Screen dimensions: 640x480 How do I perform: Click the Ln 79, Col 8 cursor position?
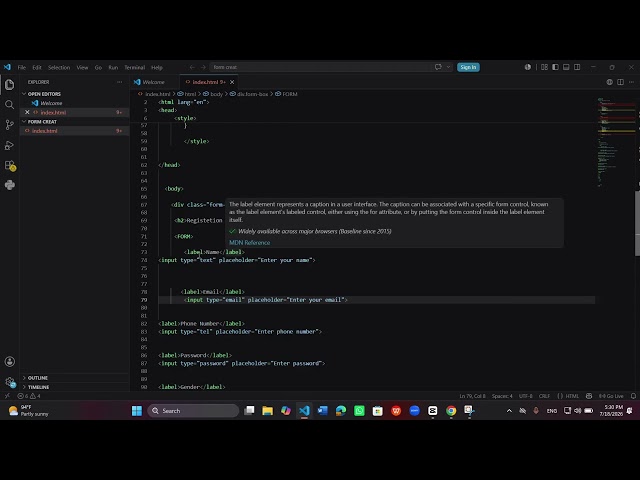click(x=472, y=396)
